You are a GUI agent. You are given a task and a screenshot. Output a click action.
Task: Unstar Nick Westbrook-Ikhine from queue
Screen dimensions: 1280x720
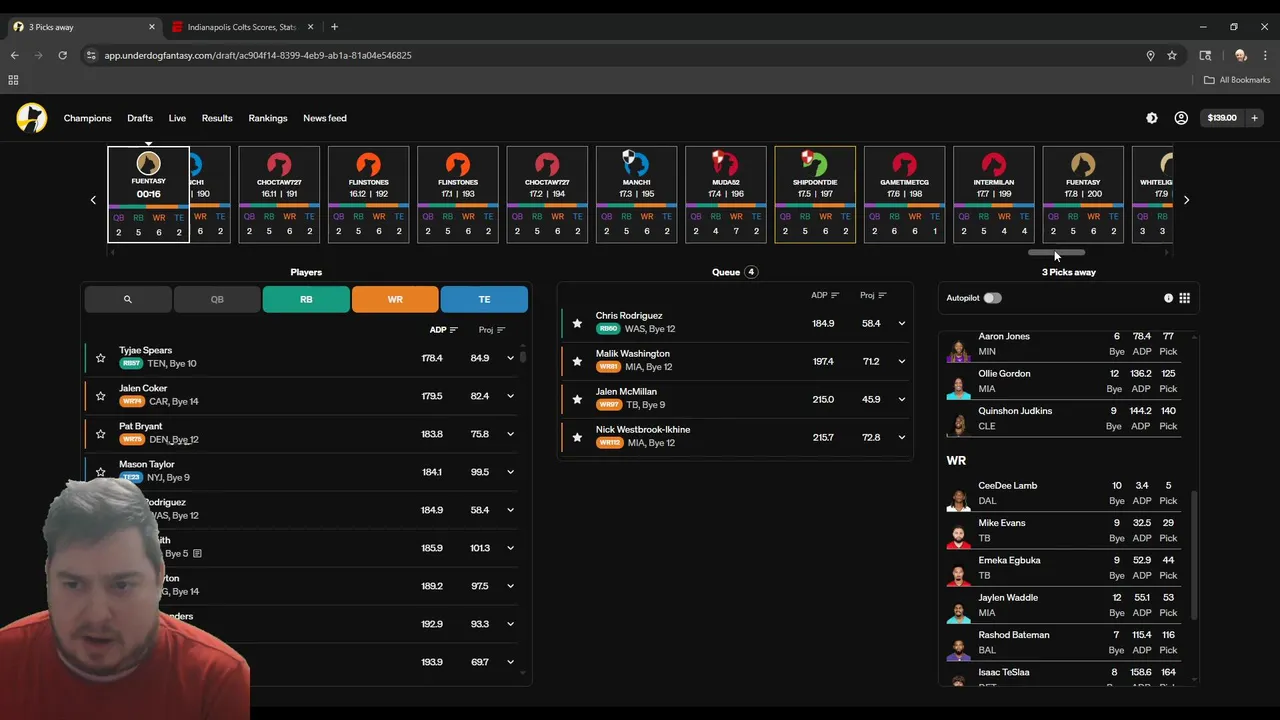(577, 438)
